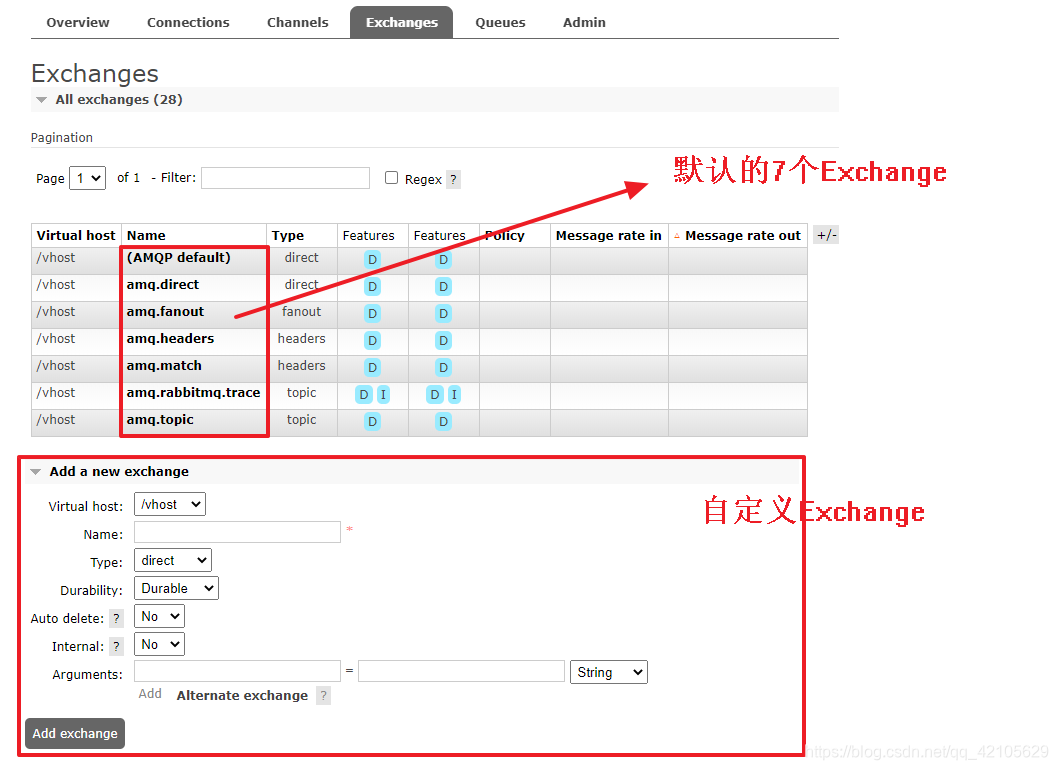Screen dimensions: 1058x770
Task: Sort by Message rate out column
Action: click(743, 236)
